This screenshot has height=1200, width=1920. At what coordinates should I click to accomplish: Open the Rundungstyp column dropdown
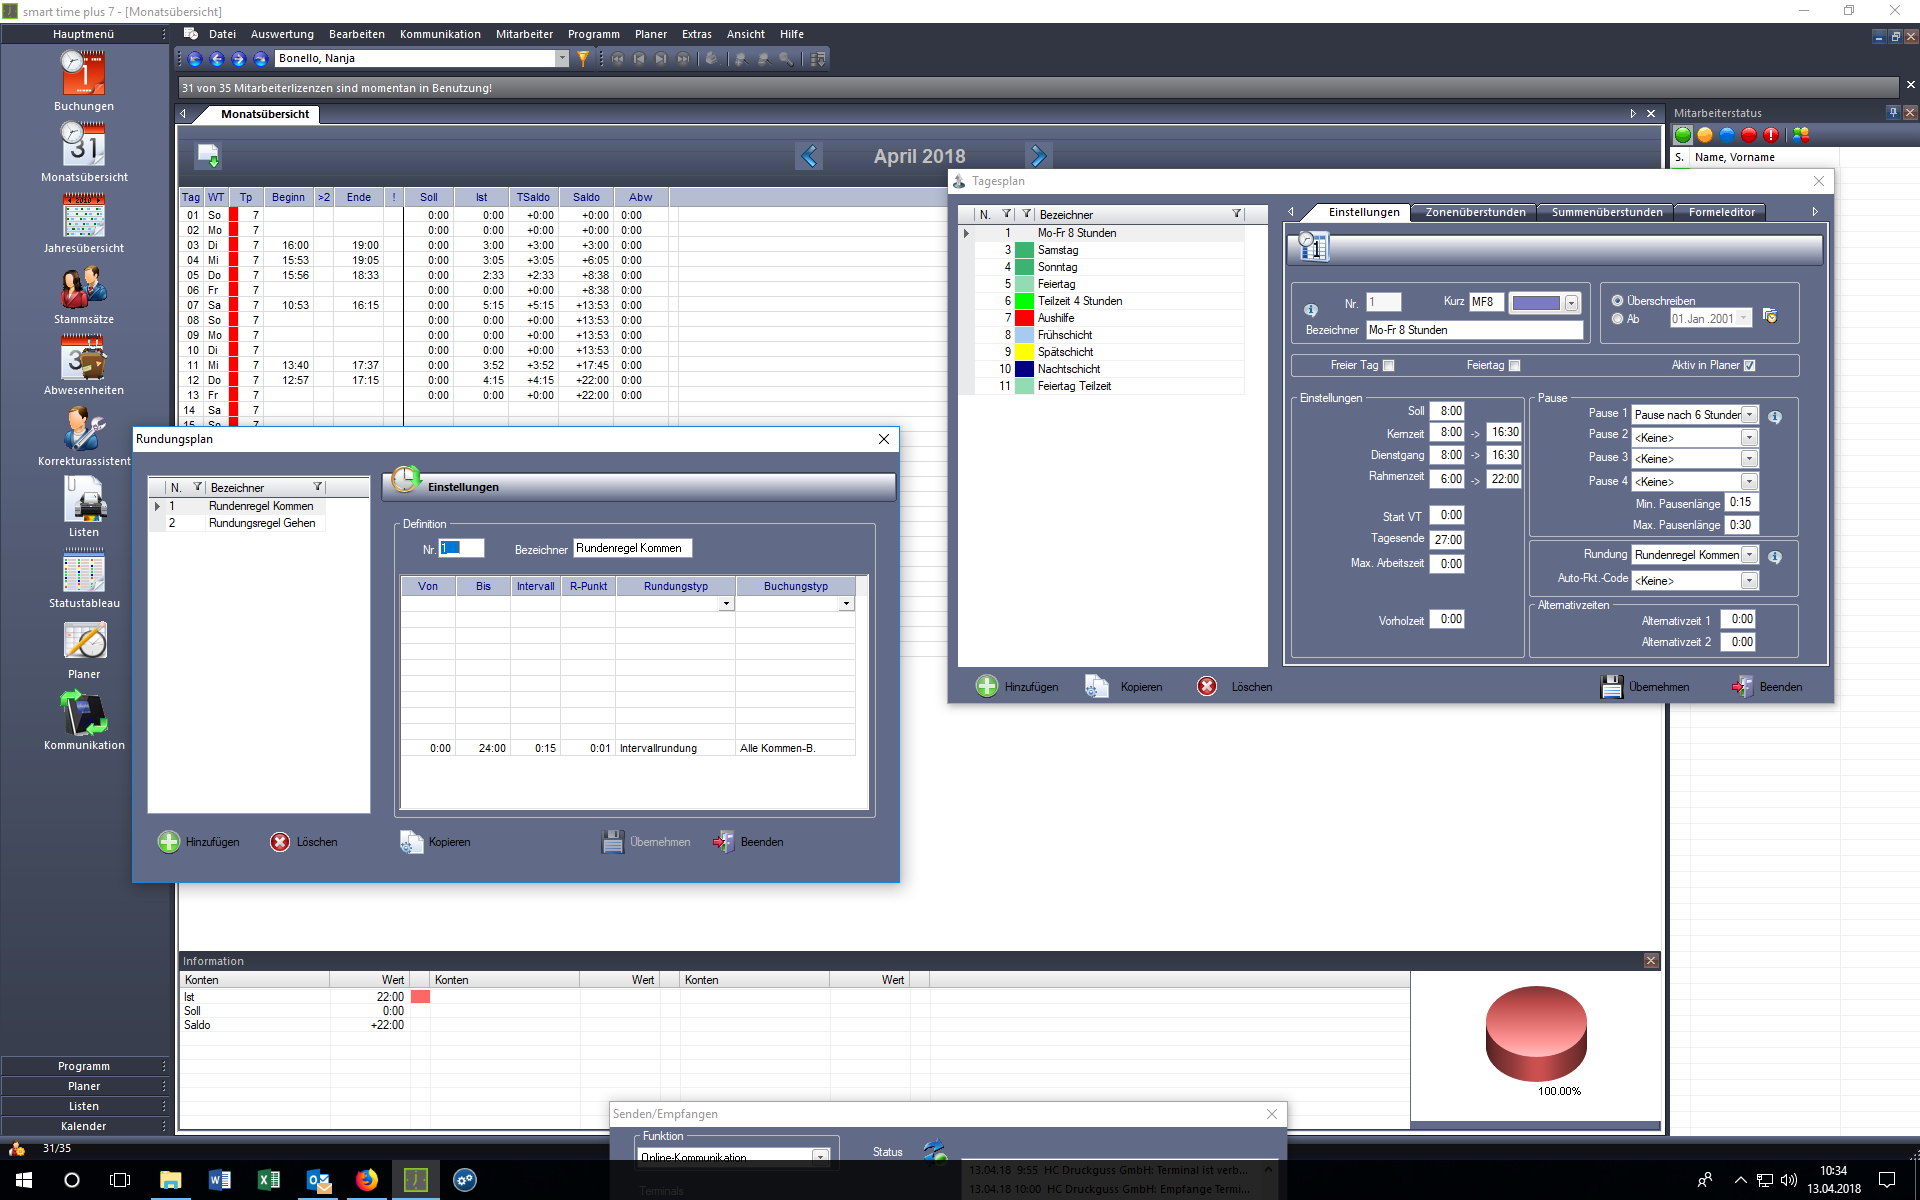coord(726,604)
